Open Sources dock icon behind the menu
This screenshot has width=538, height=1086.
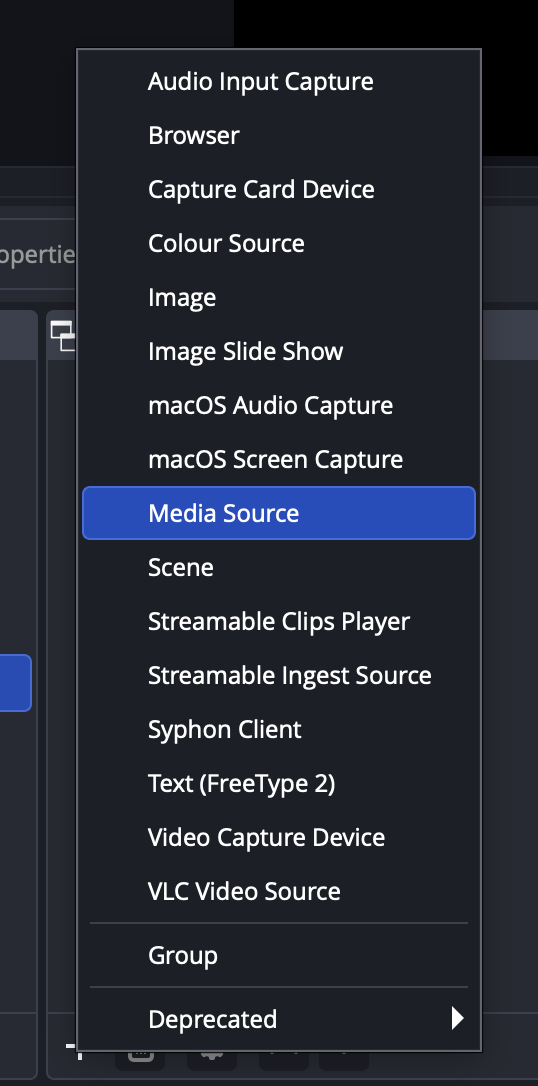click(63, 336)
